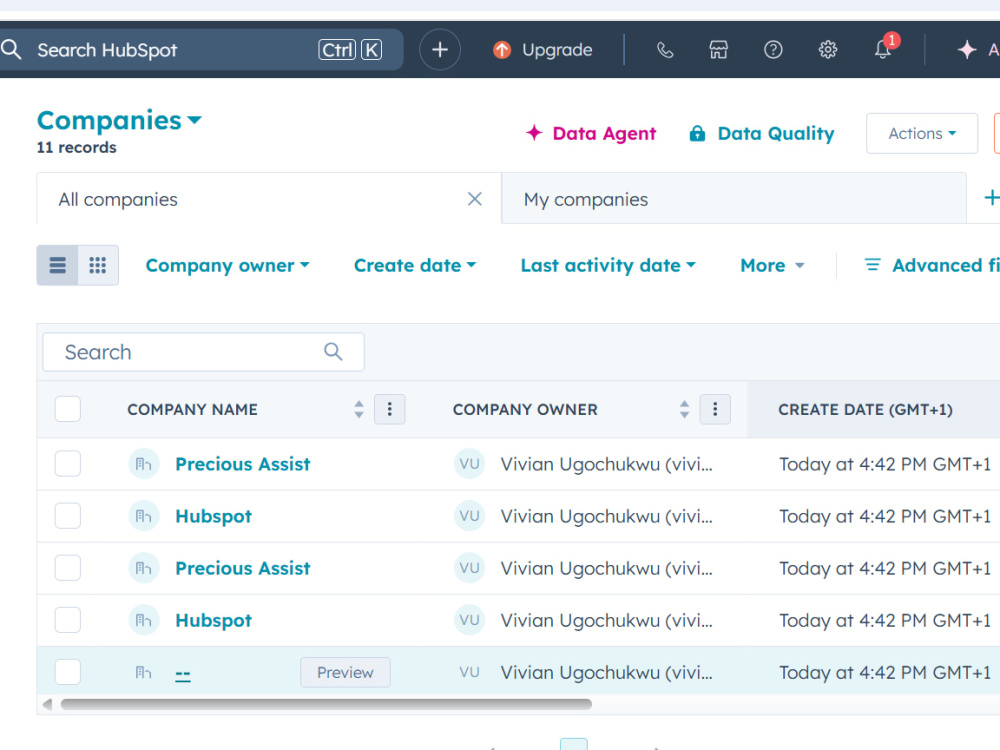
Task: Click Preview button on unnamed row
Action: [345, 672]
